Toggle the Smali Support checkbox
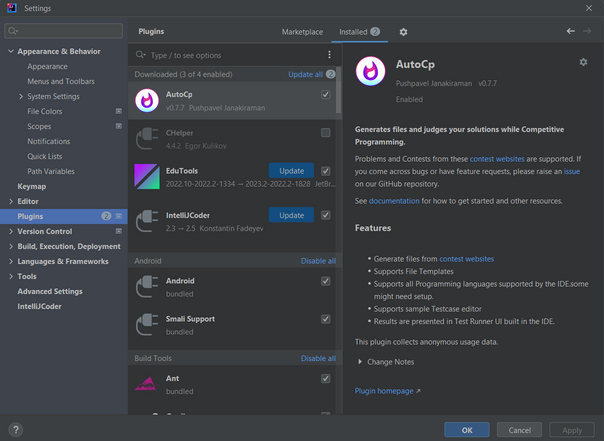 pyautogui.click(x=326, y=319)
